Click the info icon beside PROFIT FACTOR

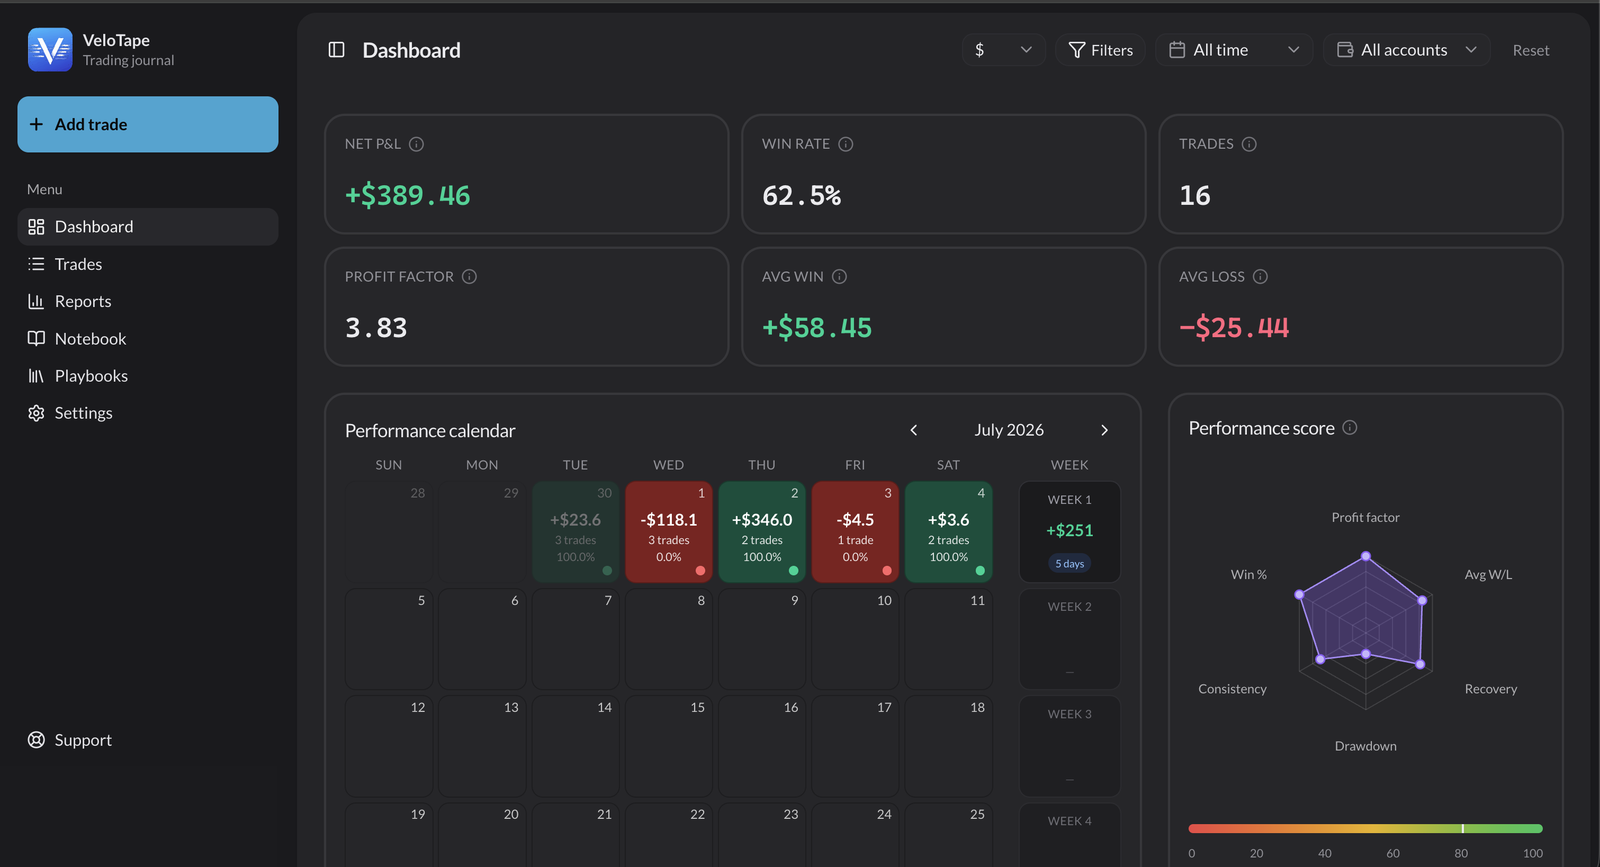(469, 277)
